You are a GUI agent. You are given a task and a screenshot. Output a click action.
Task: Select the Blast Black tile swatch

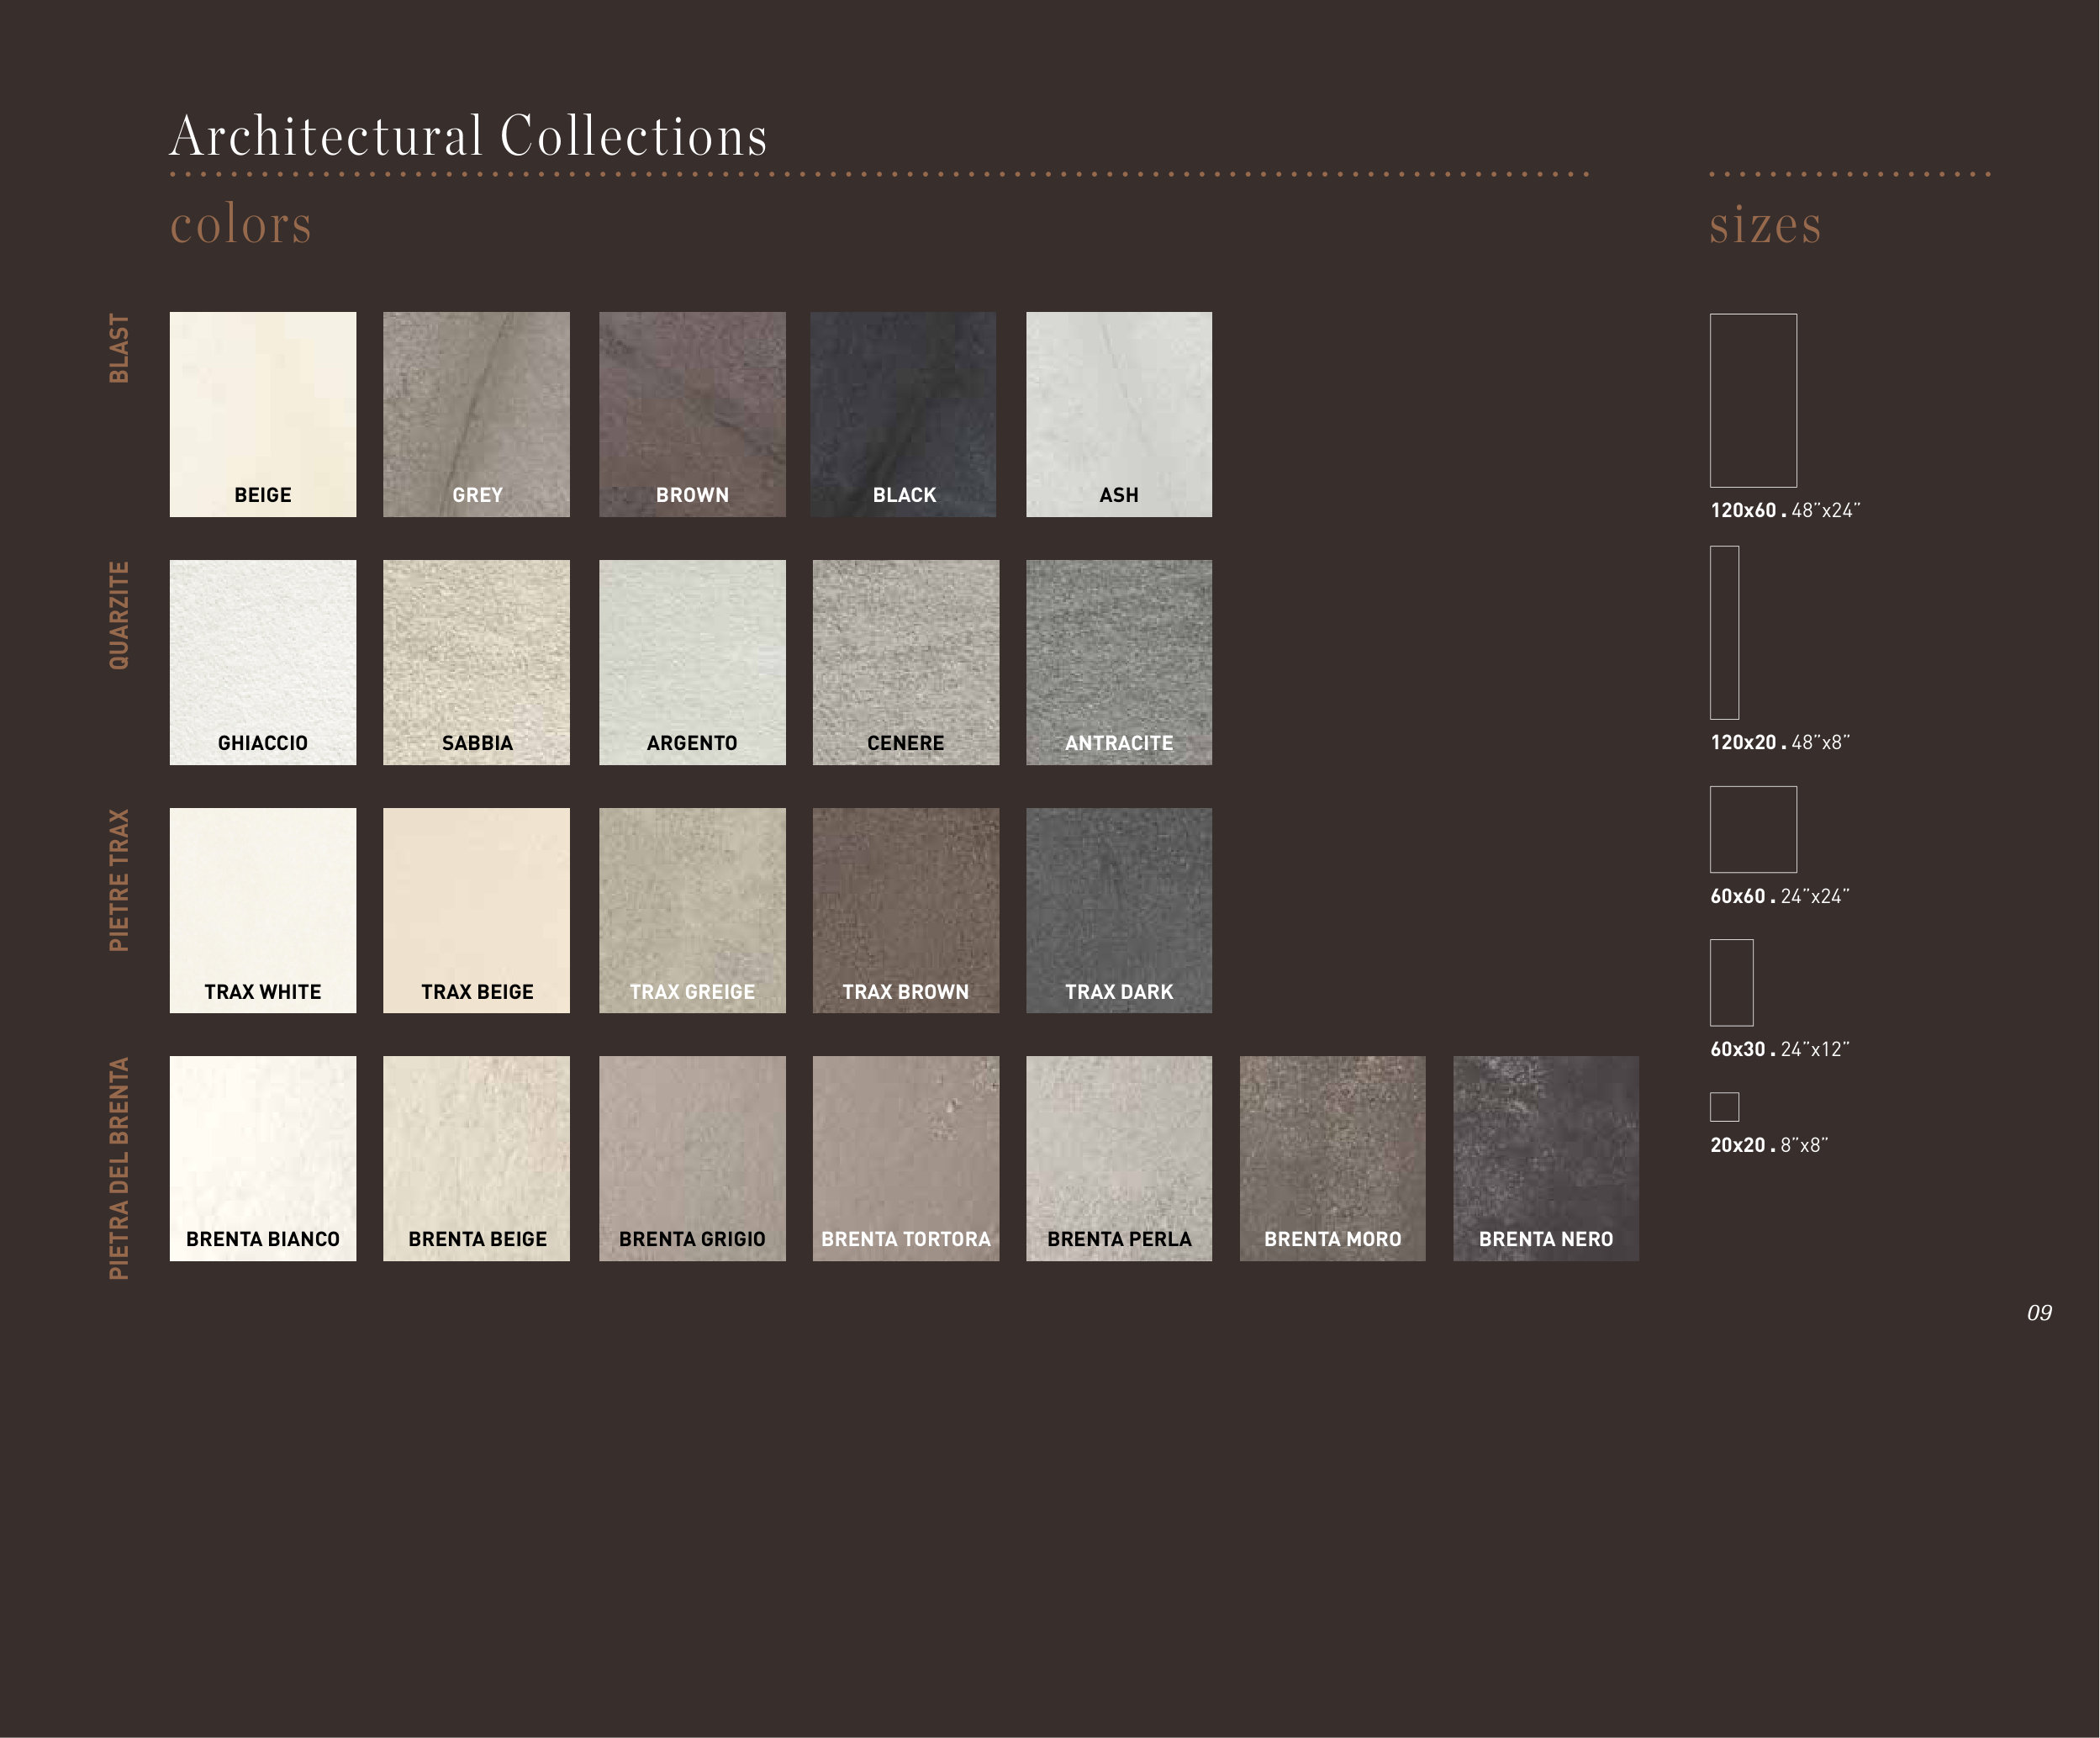click(903, 414)
